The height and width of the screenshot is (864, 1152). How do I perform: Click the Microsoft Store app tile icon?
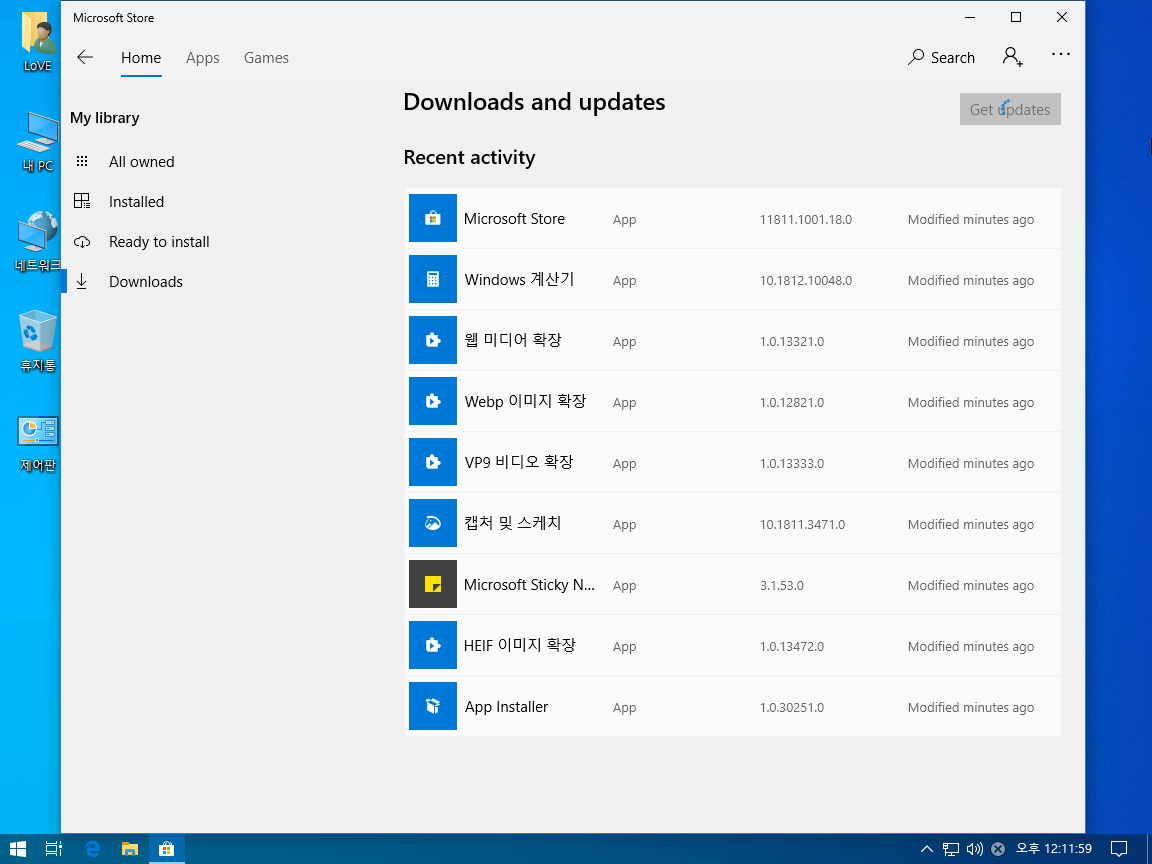click(x=433, y=218)
